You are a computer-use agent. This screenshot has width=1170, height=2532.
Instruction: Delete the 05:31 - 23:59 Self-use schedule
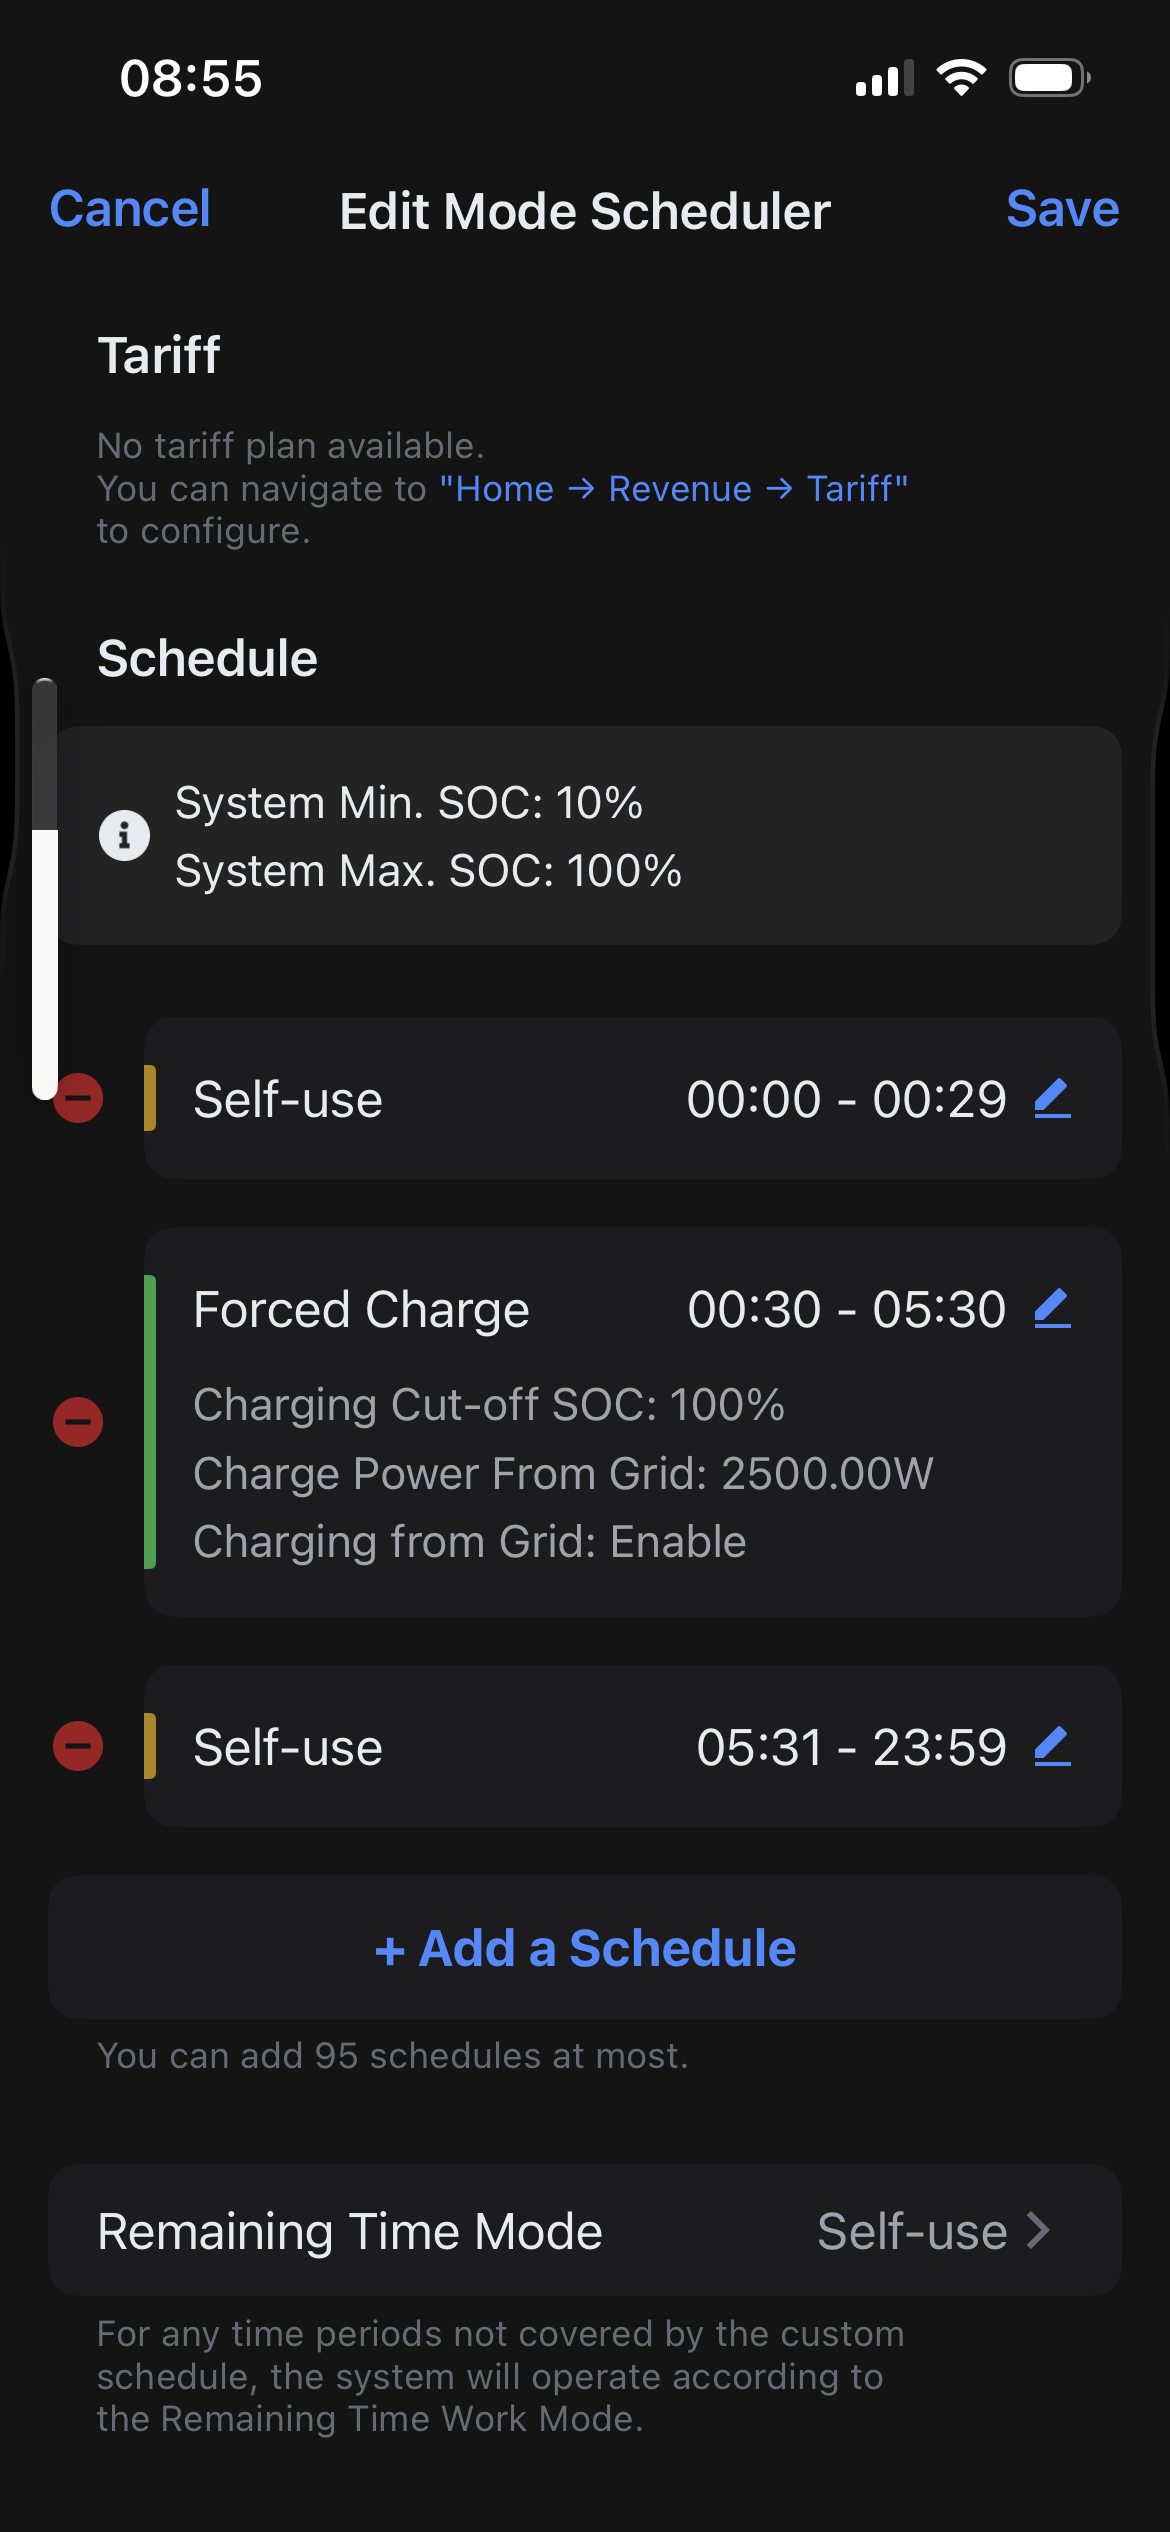[78, 1746]
